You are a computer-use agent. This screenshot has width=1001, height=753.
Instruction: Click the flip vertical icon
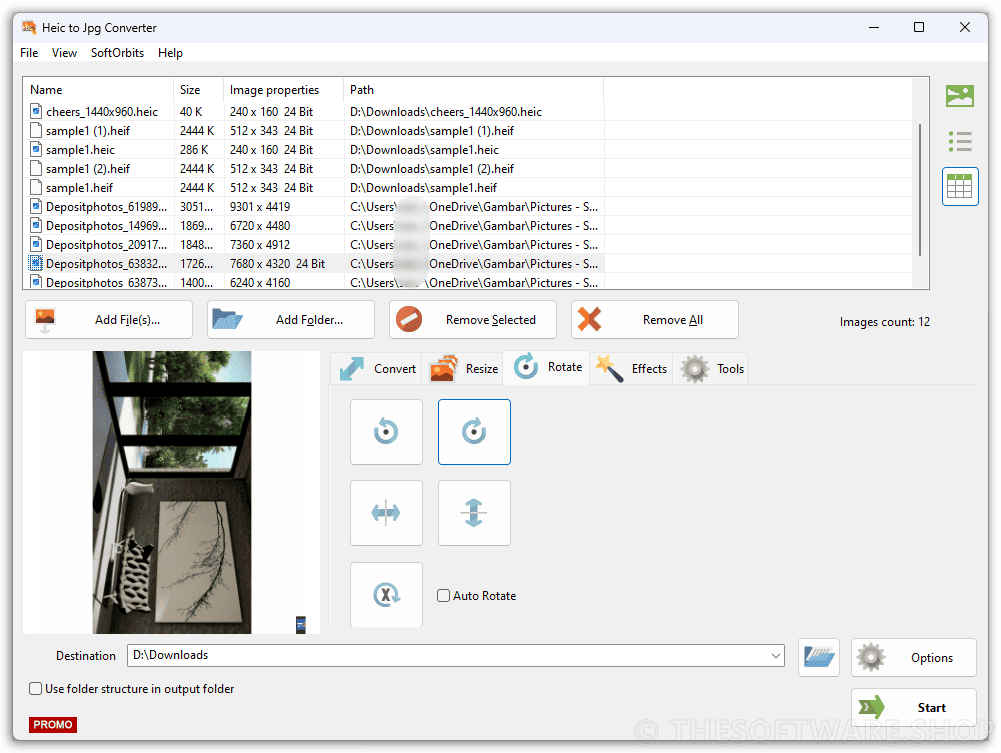(x=474, y=513)
